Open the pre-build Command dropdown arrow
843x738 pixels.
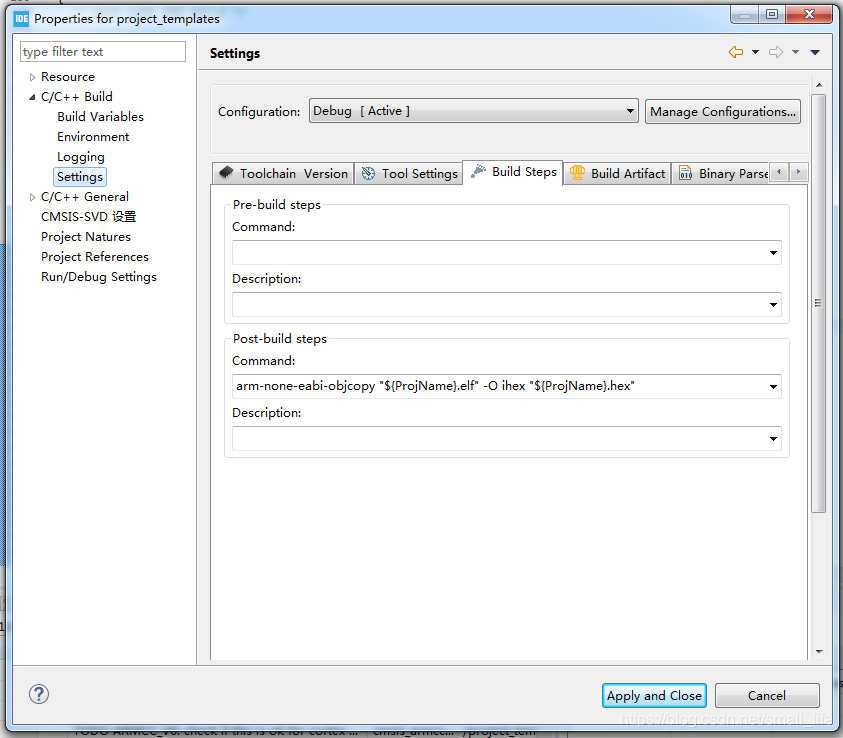773,253
